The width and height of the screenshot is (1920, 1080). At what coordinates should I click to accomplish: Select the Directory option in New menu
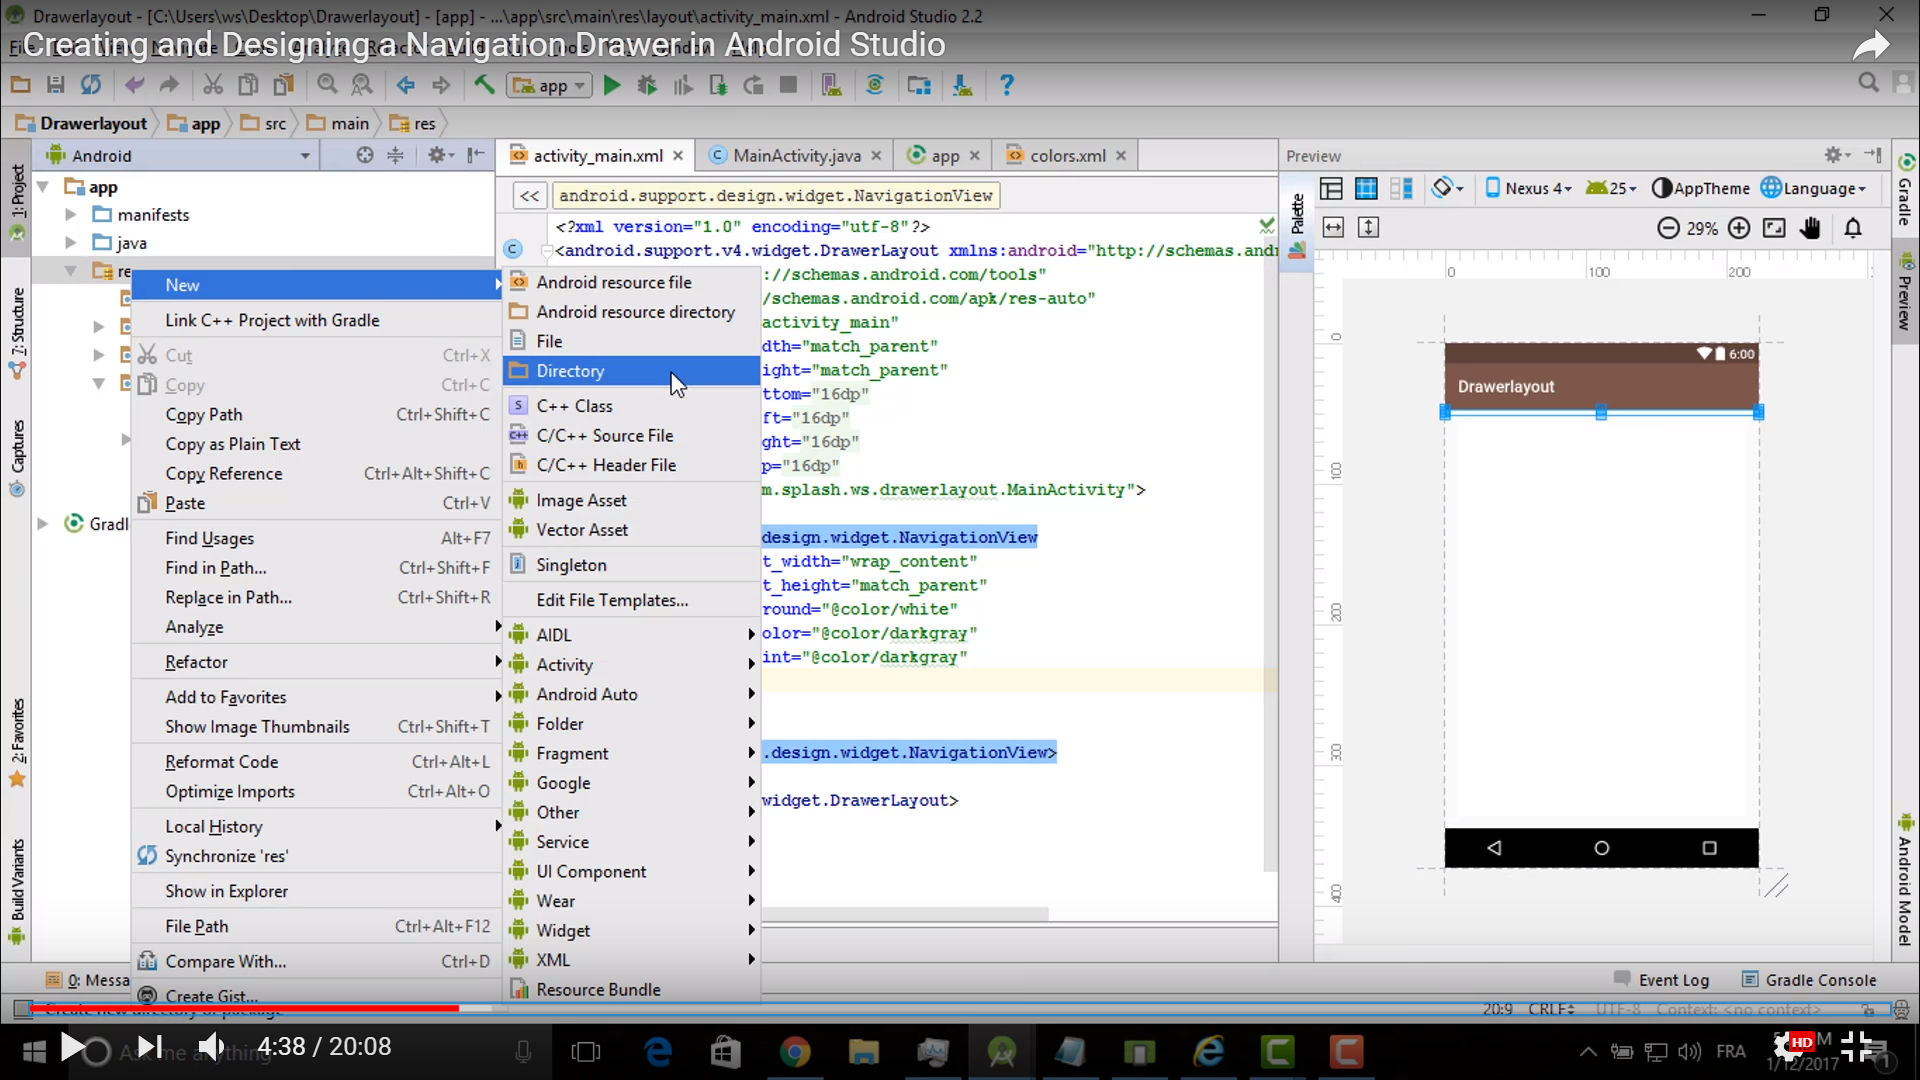[x=570, y=371]
